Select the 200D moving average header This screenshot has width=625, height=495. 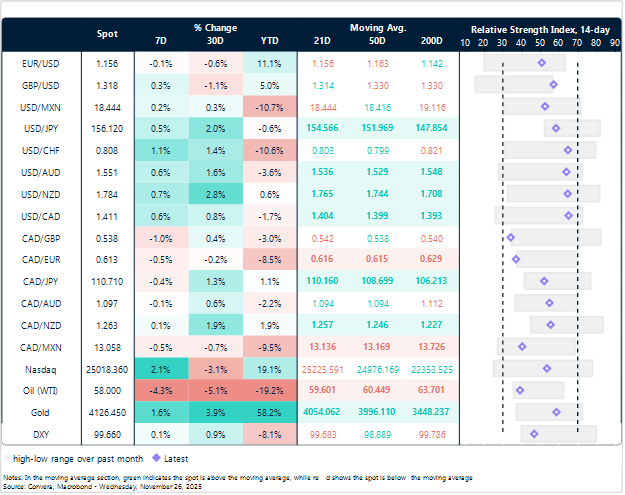tap(430, 43)
